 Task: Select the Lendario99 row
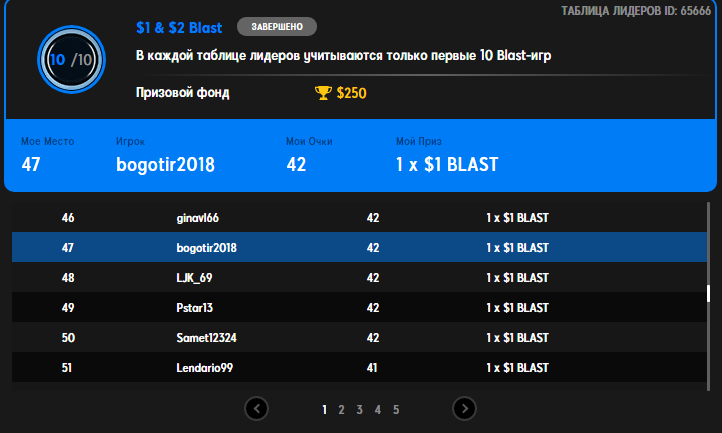[x=360, y=367]
